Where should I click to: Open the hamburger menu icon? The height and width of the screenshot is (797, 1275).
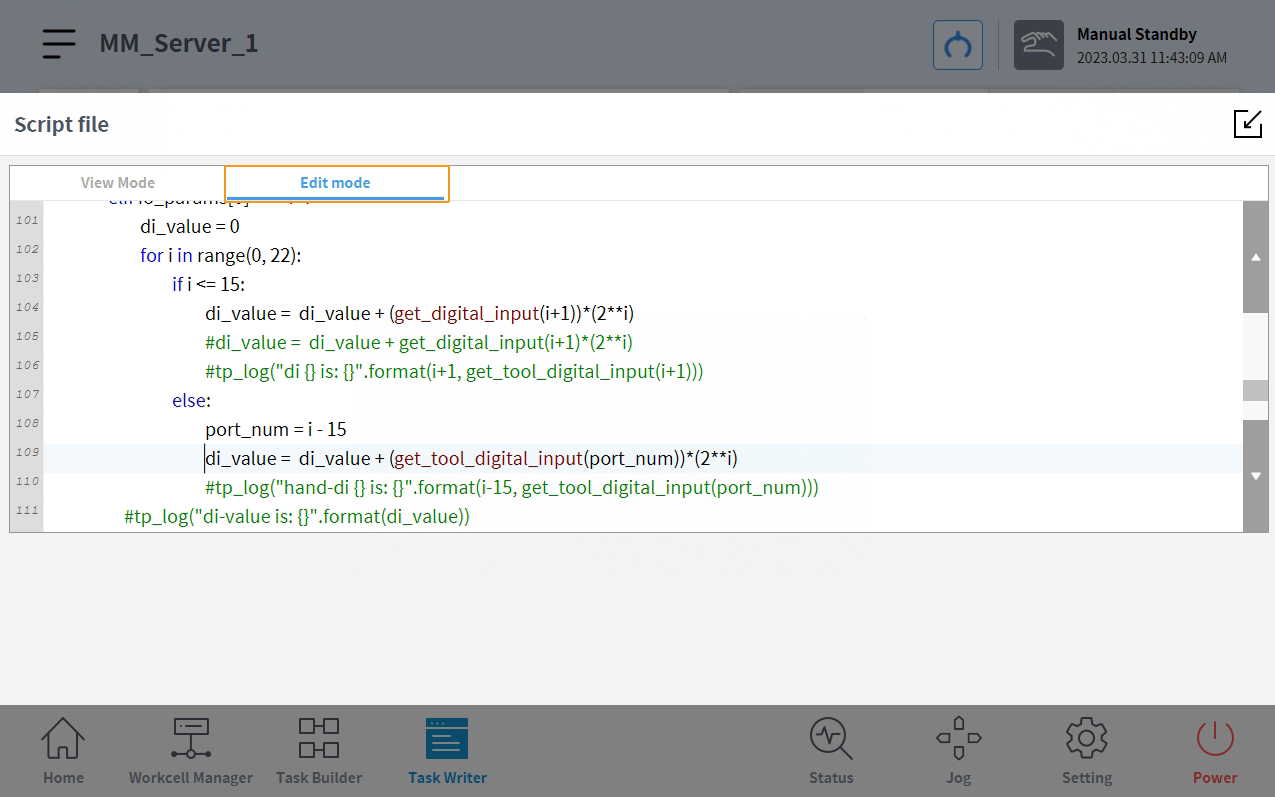point(59,44)
